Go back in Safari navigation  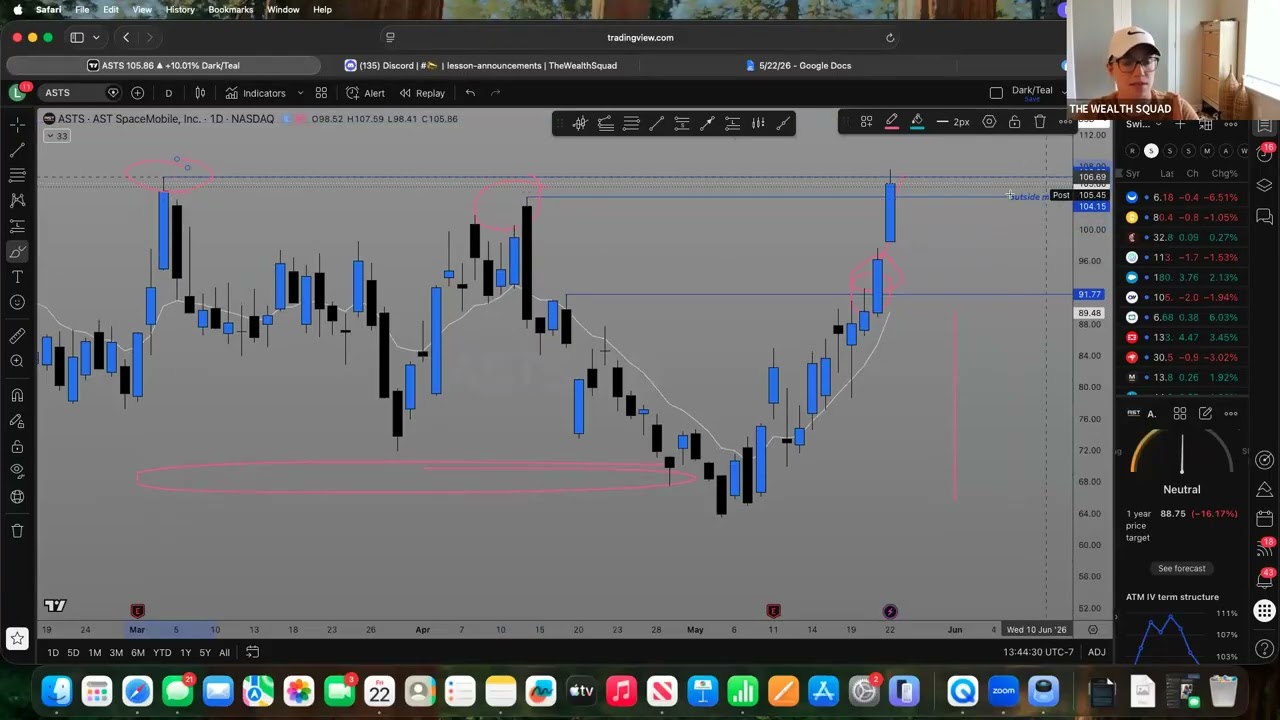[126, 38]
